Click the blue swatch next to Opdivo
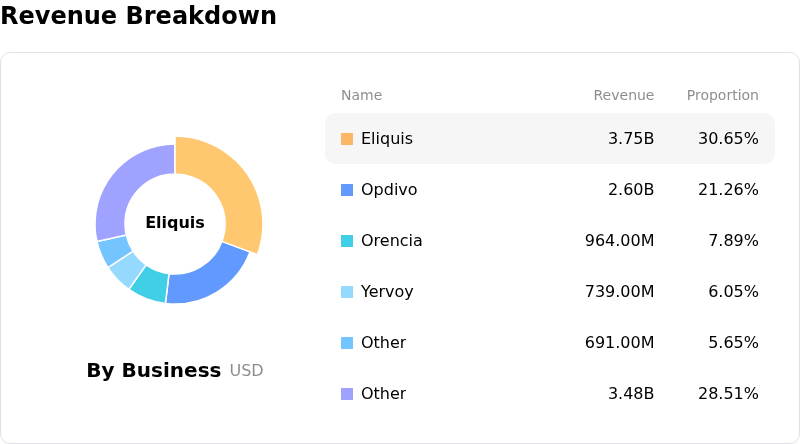The width and height of the screenshot is (800, 444). click(x=347, y=190)
